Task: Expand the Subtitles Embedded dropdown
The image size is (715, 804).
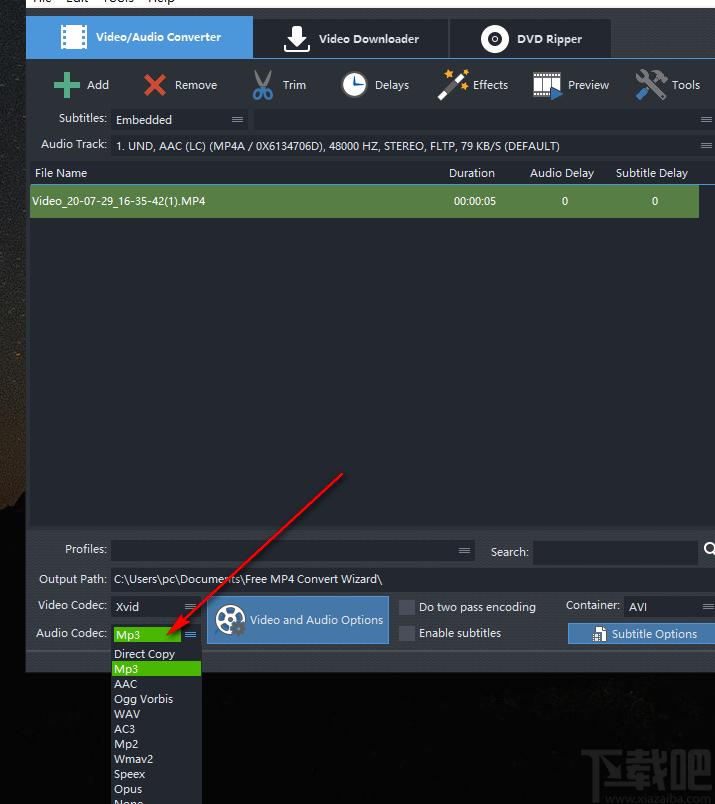Action: [x=179, y=120]
